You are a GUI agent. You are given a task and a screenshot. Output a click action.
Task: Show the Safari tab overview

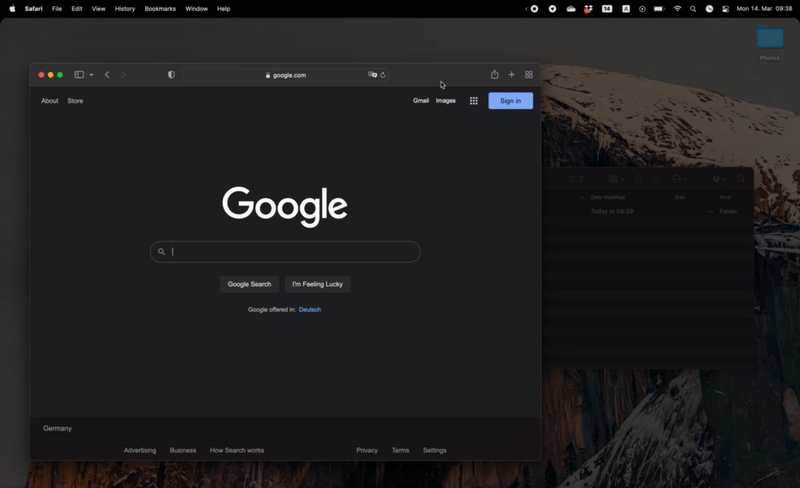coord(529,75)
